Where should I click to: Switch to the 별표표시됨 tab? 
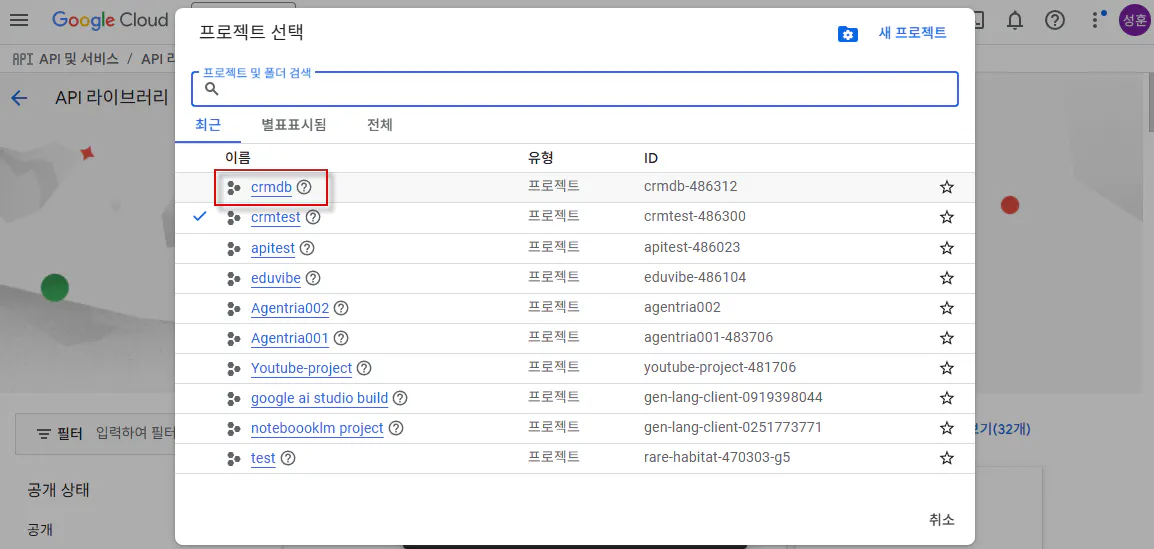294,124
